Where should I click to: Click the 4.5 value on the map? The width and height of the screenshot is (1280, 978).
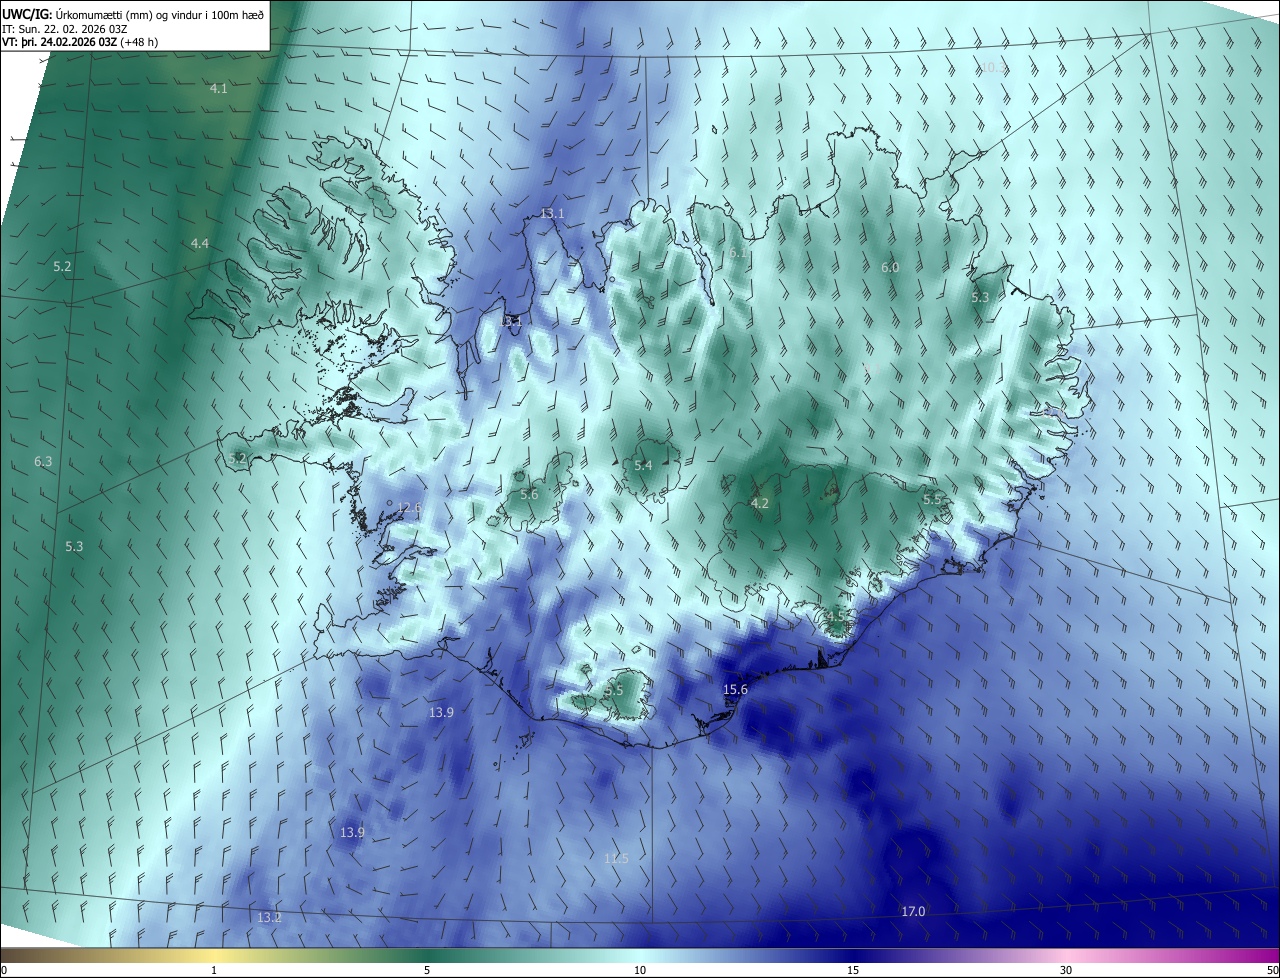836,614
